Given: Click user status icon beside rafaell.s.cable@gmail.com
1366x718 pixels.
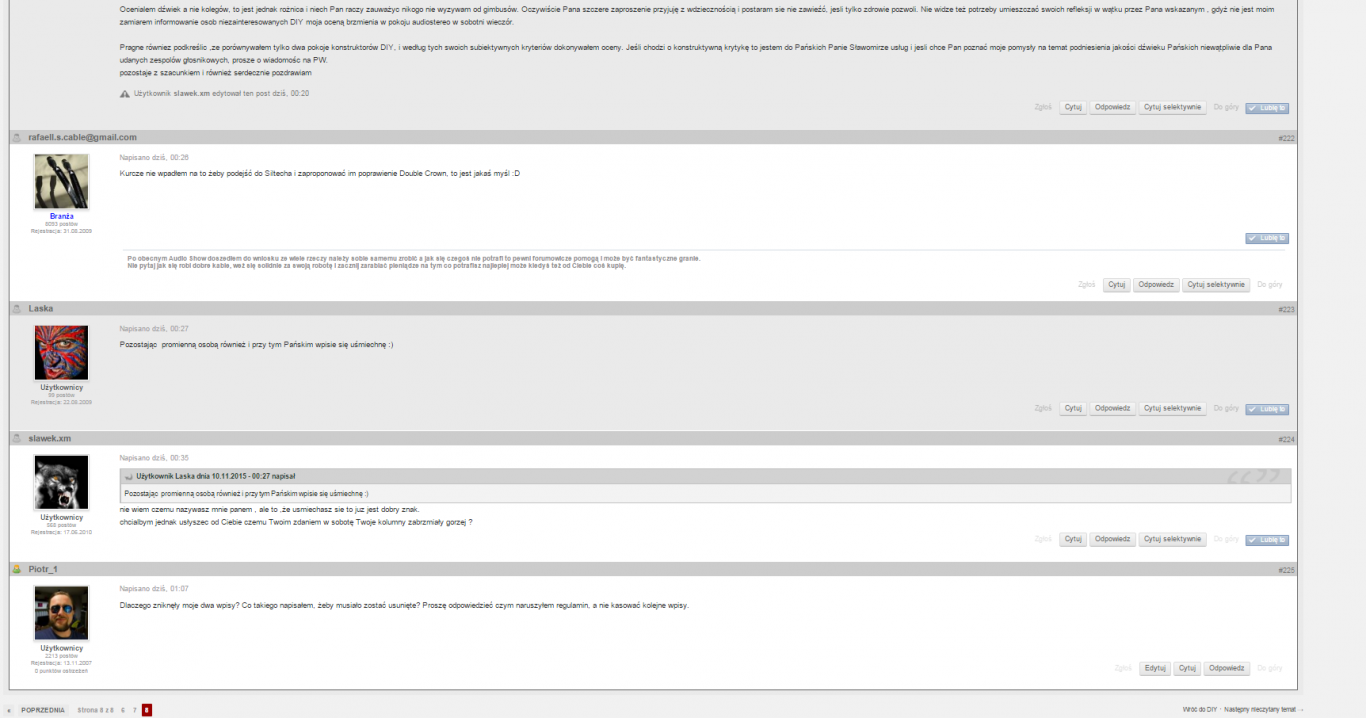Looking at the screenshot, I should tap(17, 137).
